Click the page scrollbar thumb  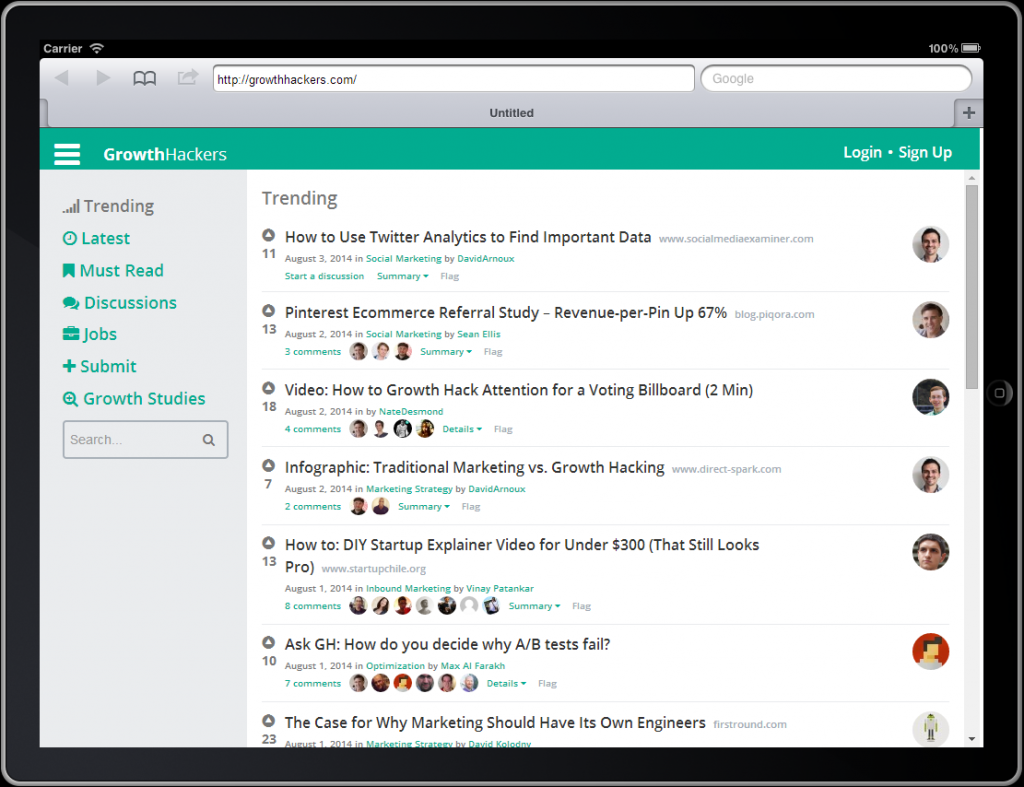[972, 287]
